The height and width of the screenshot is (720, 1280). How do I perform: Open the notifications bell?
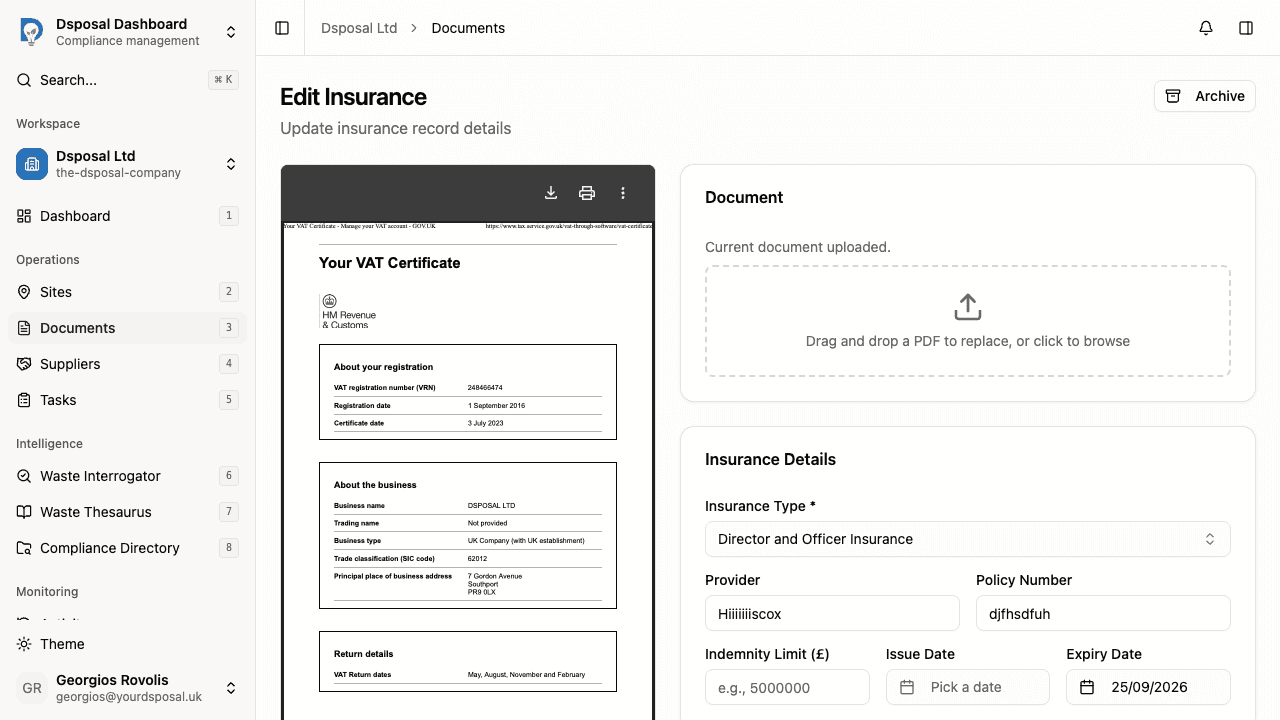click(1205, 28)
